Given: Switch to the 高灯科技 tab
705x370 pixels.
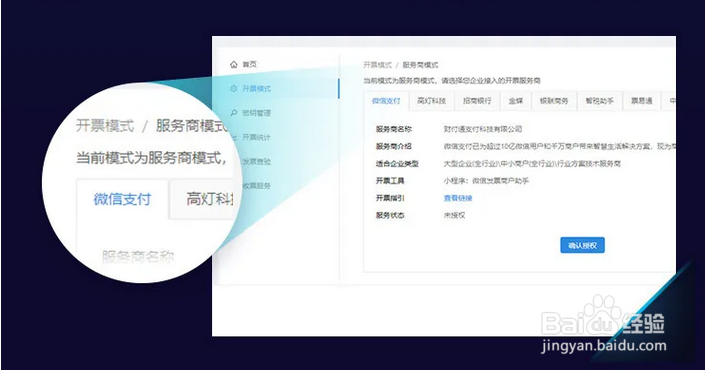Looking at the screenshot, I should point(432,101).
